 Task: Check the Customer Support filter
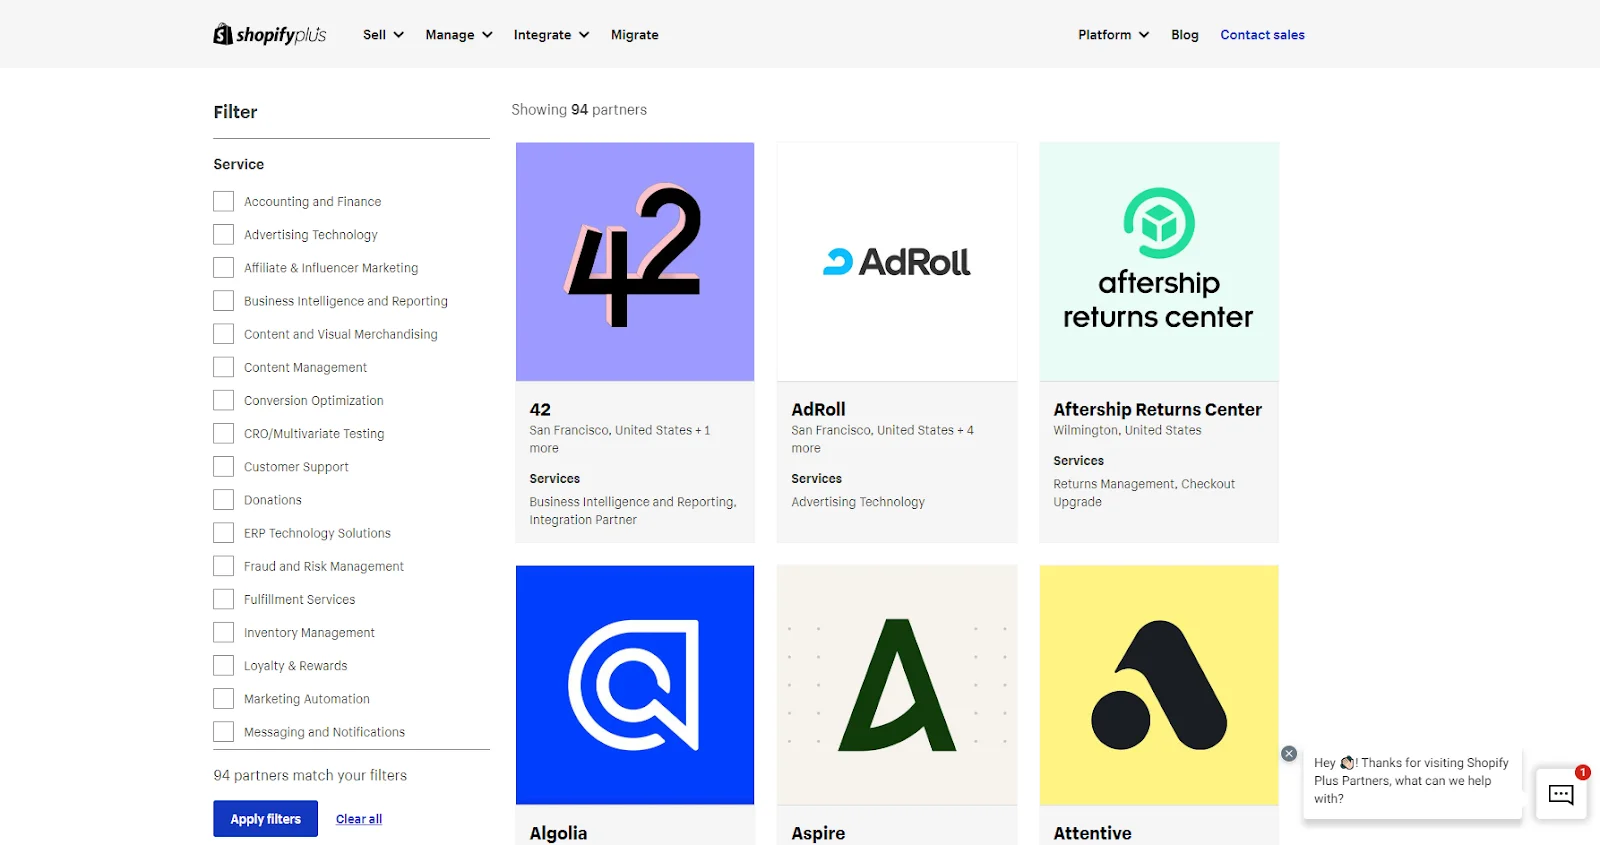coord(223,466)
